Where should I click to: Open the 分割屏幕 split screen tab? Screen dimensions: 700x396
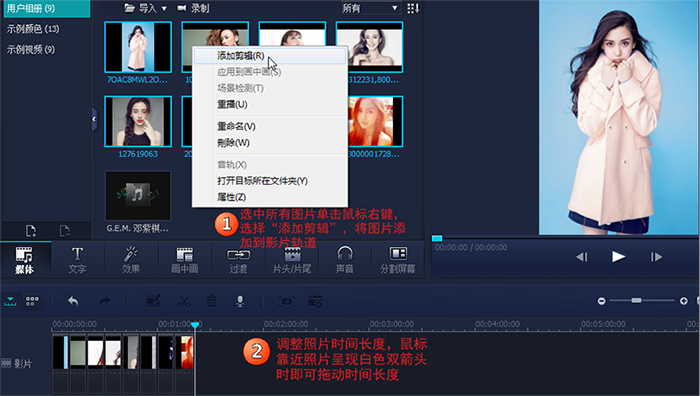398,260
